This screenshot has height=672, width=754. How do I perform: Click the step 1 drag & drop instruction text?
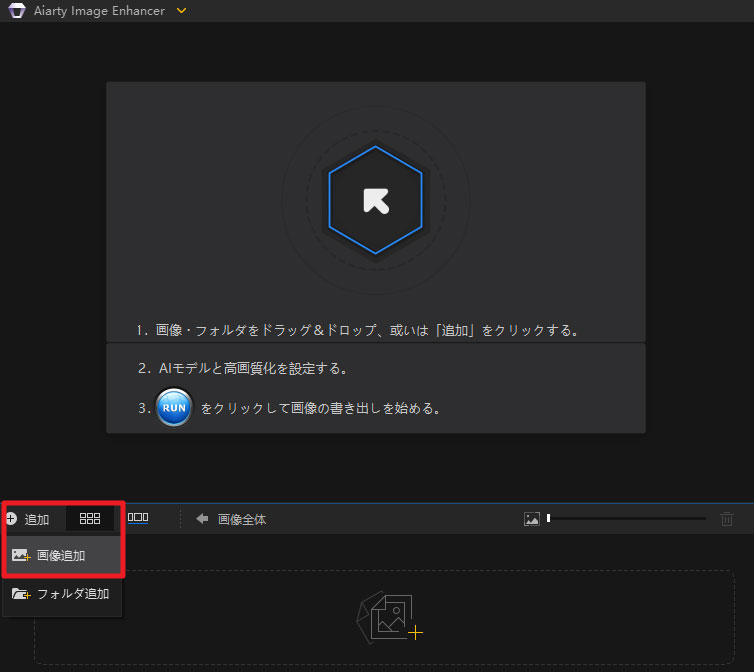[357, 330]
